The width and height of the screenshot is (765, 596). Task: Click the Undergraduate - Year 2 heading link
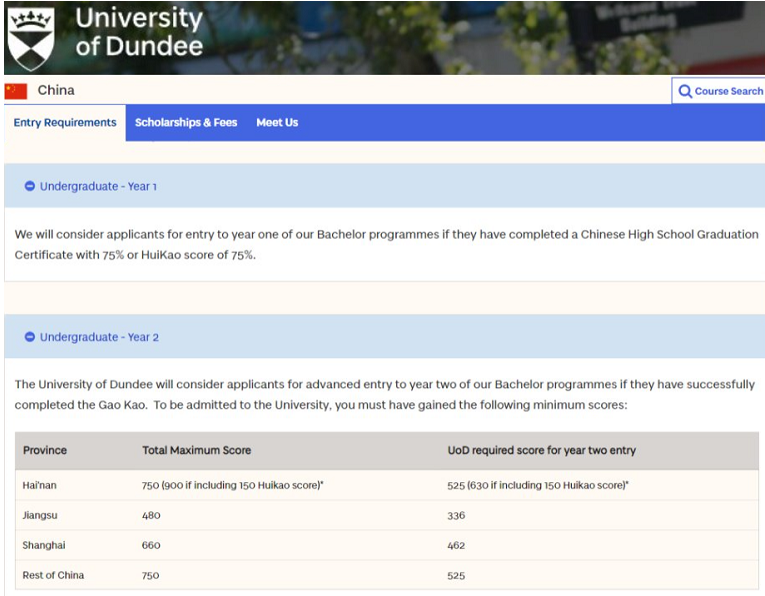(99, 337)
